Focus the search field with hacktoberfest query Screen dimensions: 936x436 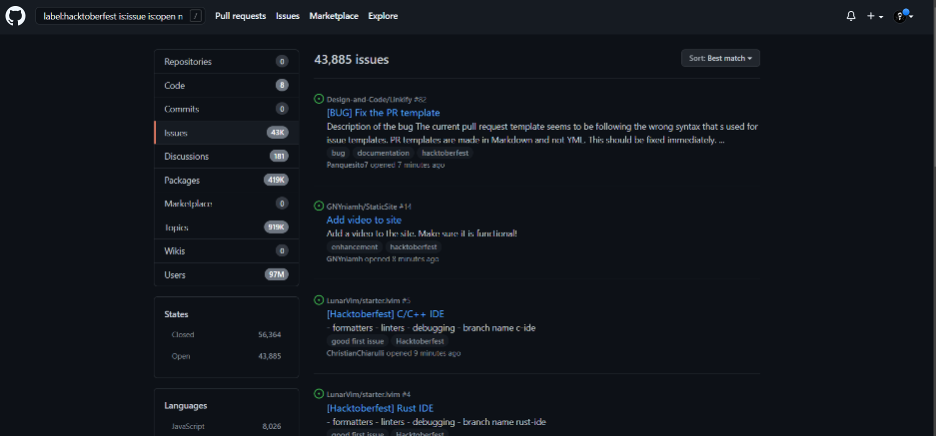click(x=120, y=16)
